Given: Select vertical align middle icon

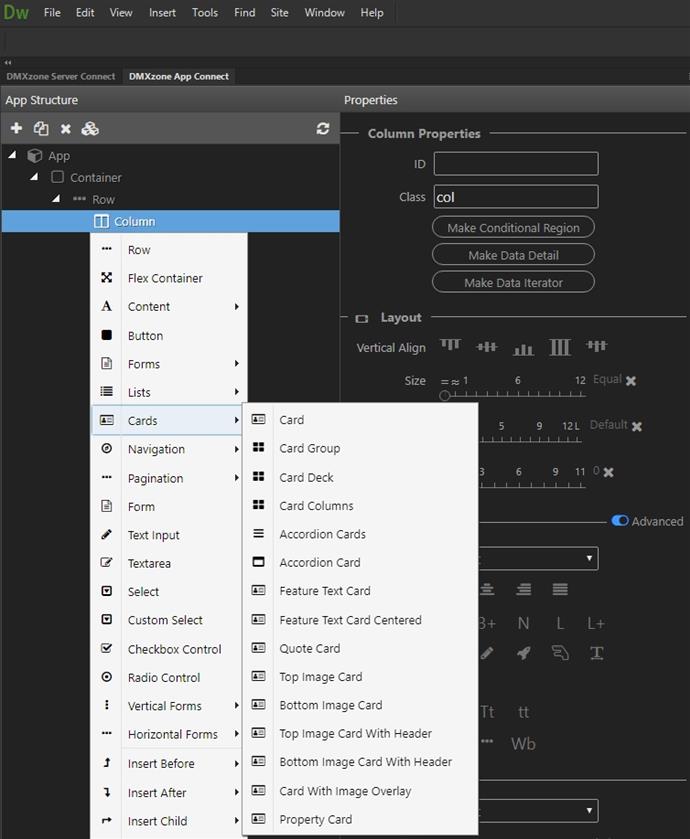Looking at the screenshot, I should pyautogui.click(x=486, y=347).
